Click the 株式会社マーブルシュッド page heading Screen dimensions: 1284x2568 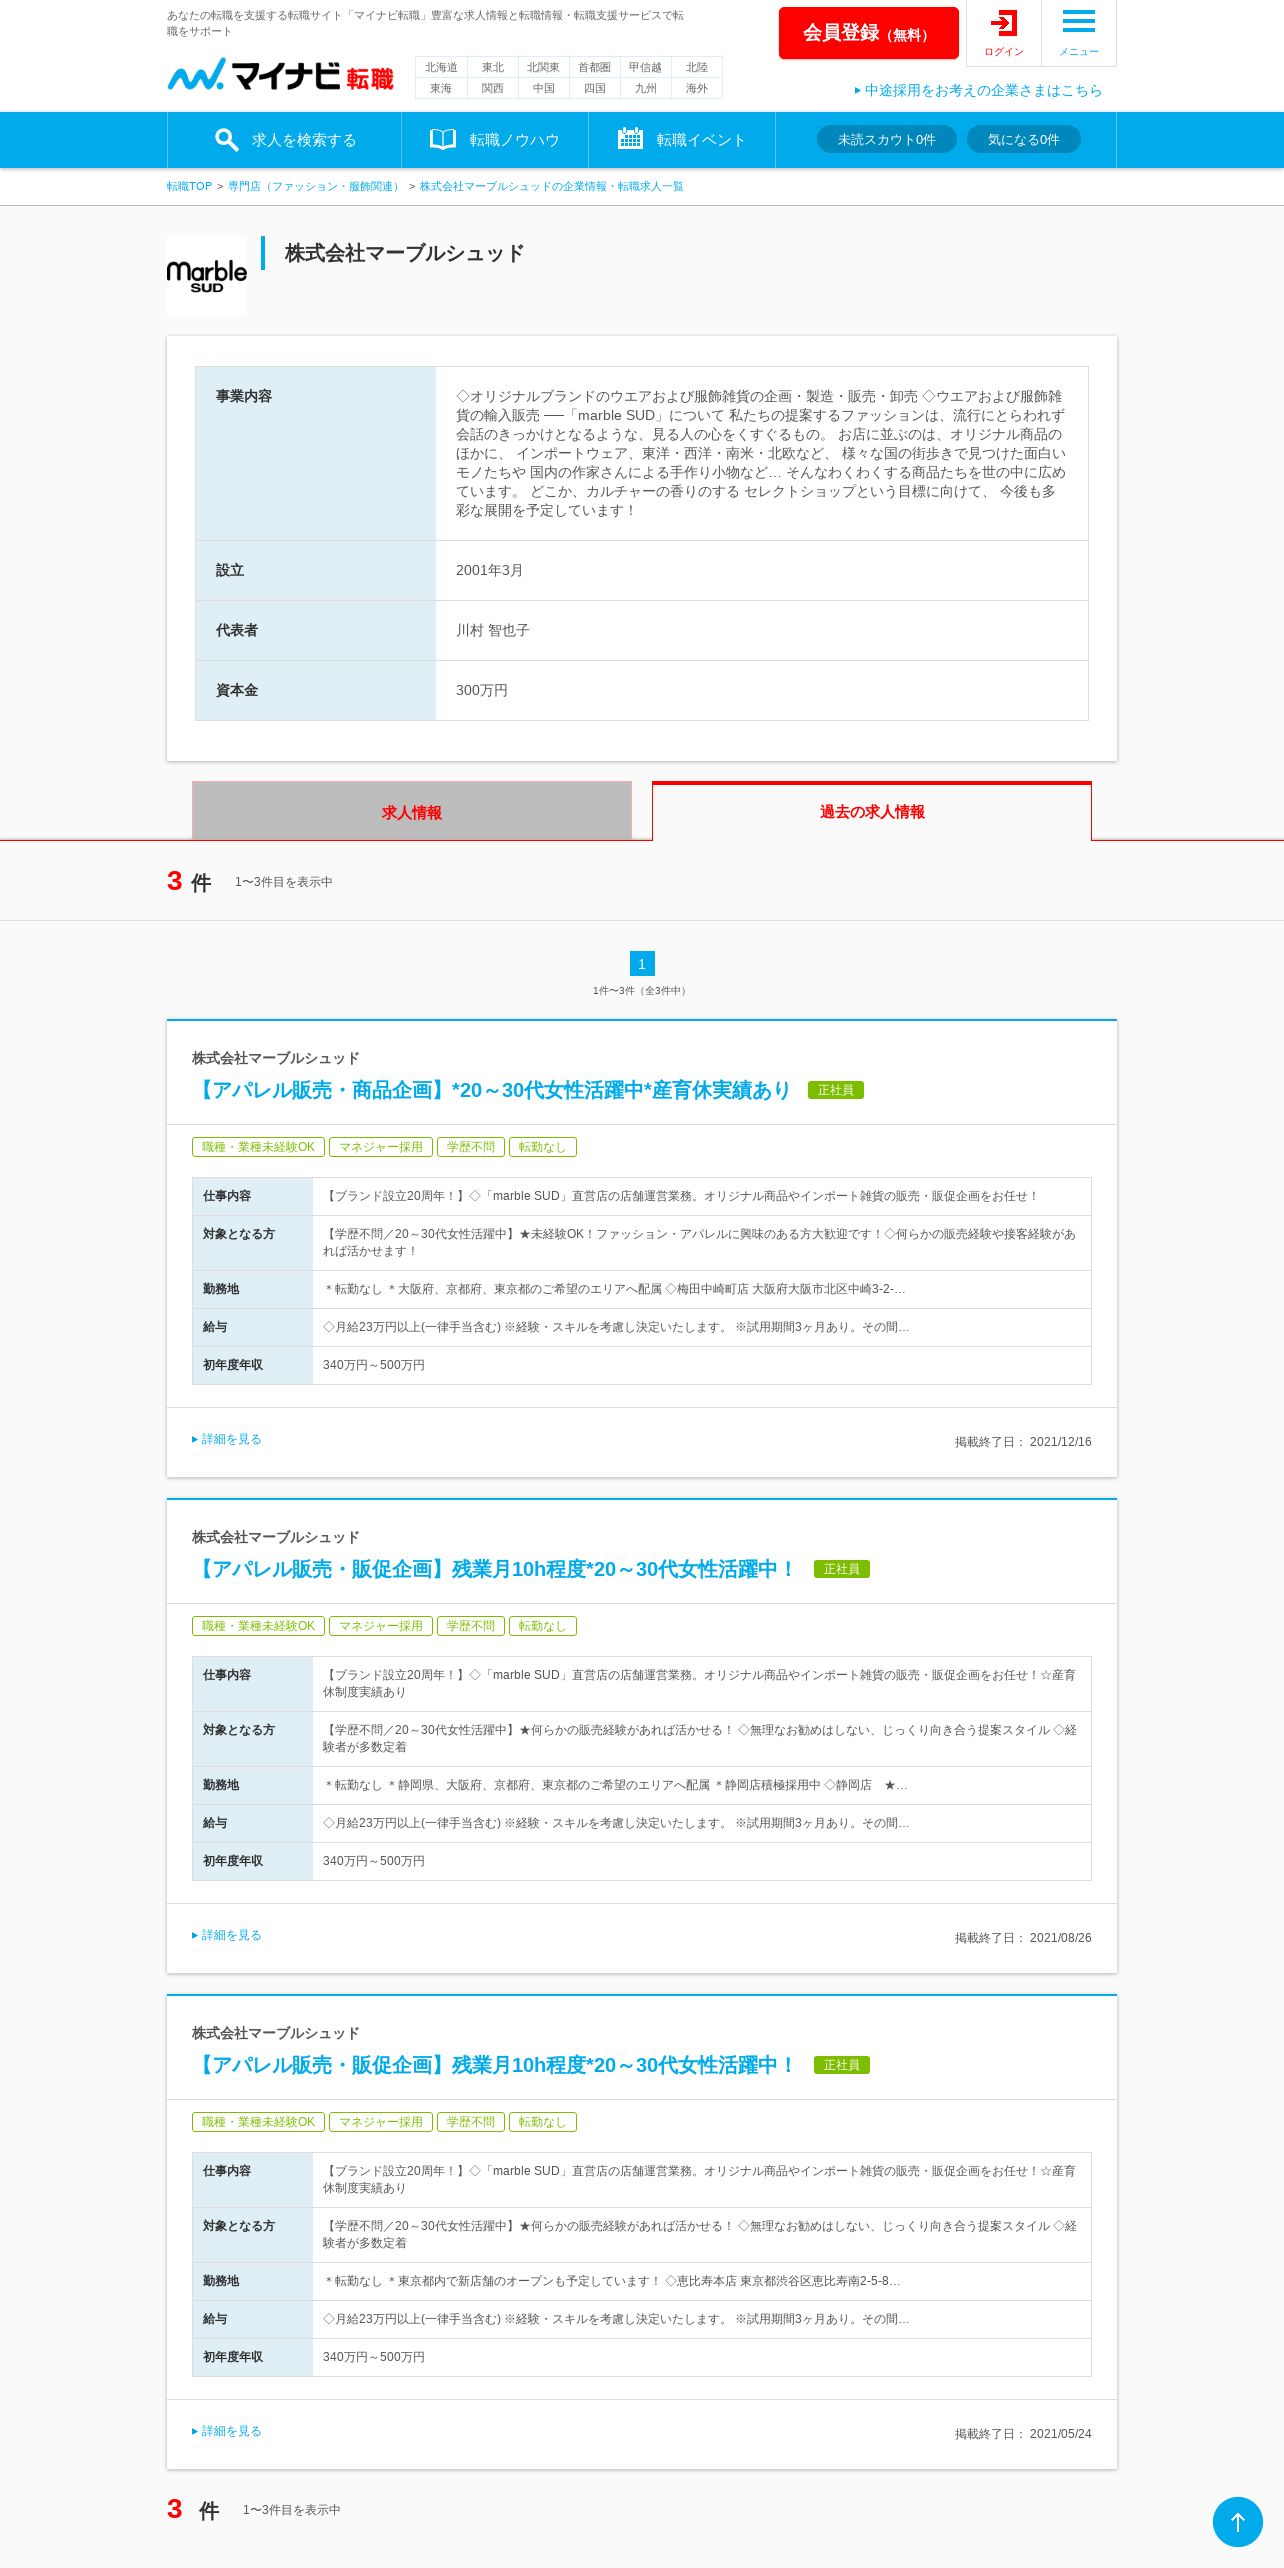[x=405, y=253]
